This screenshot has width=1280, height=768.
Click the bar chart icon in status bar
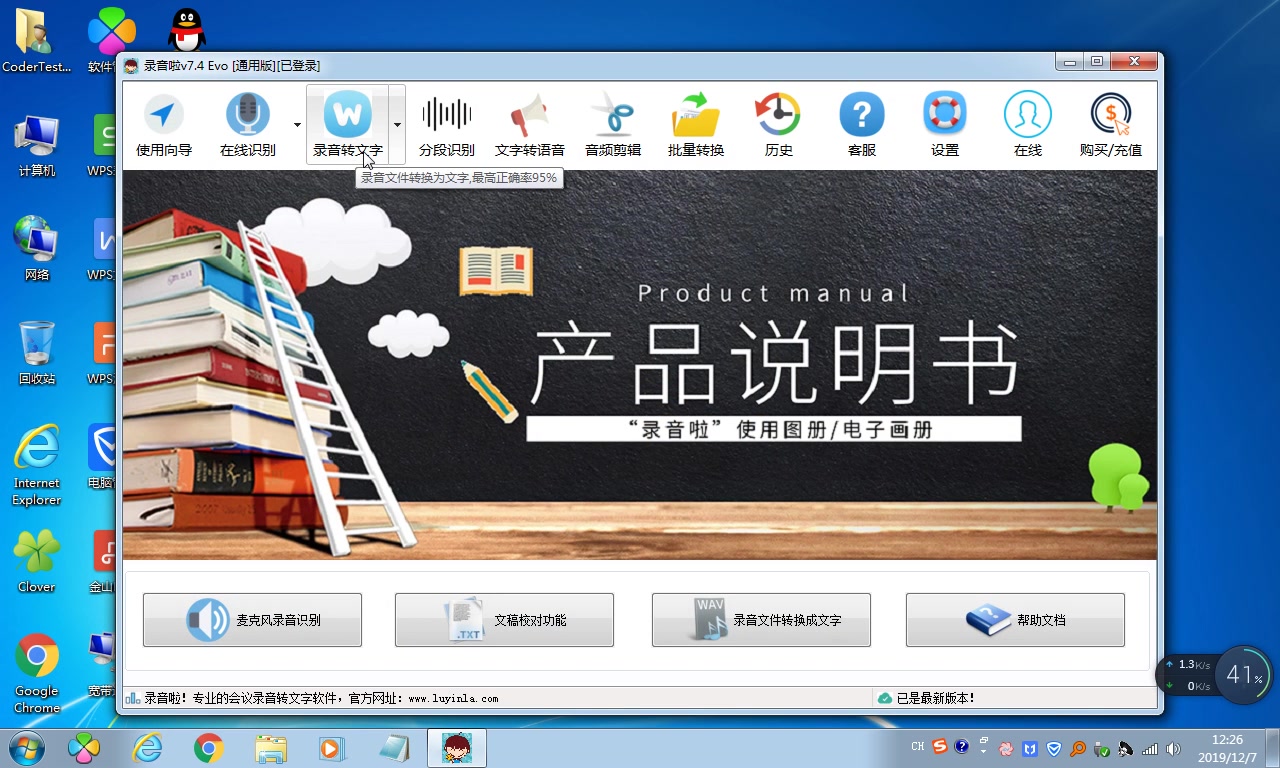[133, 698]
